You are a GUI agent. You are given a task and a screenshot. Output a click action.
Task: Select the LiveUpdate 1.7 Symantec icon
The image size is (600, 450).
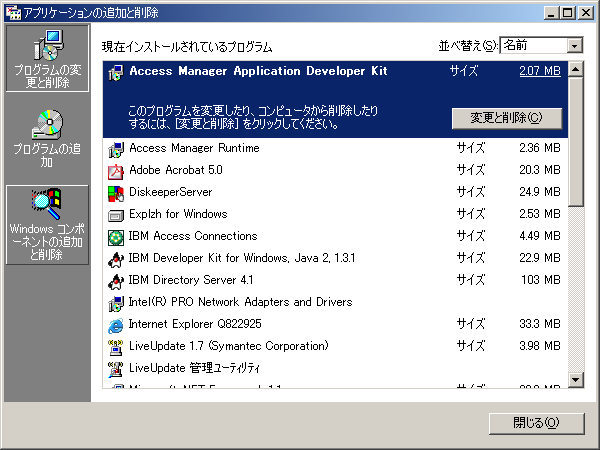click(115, 346)
